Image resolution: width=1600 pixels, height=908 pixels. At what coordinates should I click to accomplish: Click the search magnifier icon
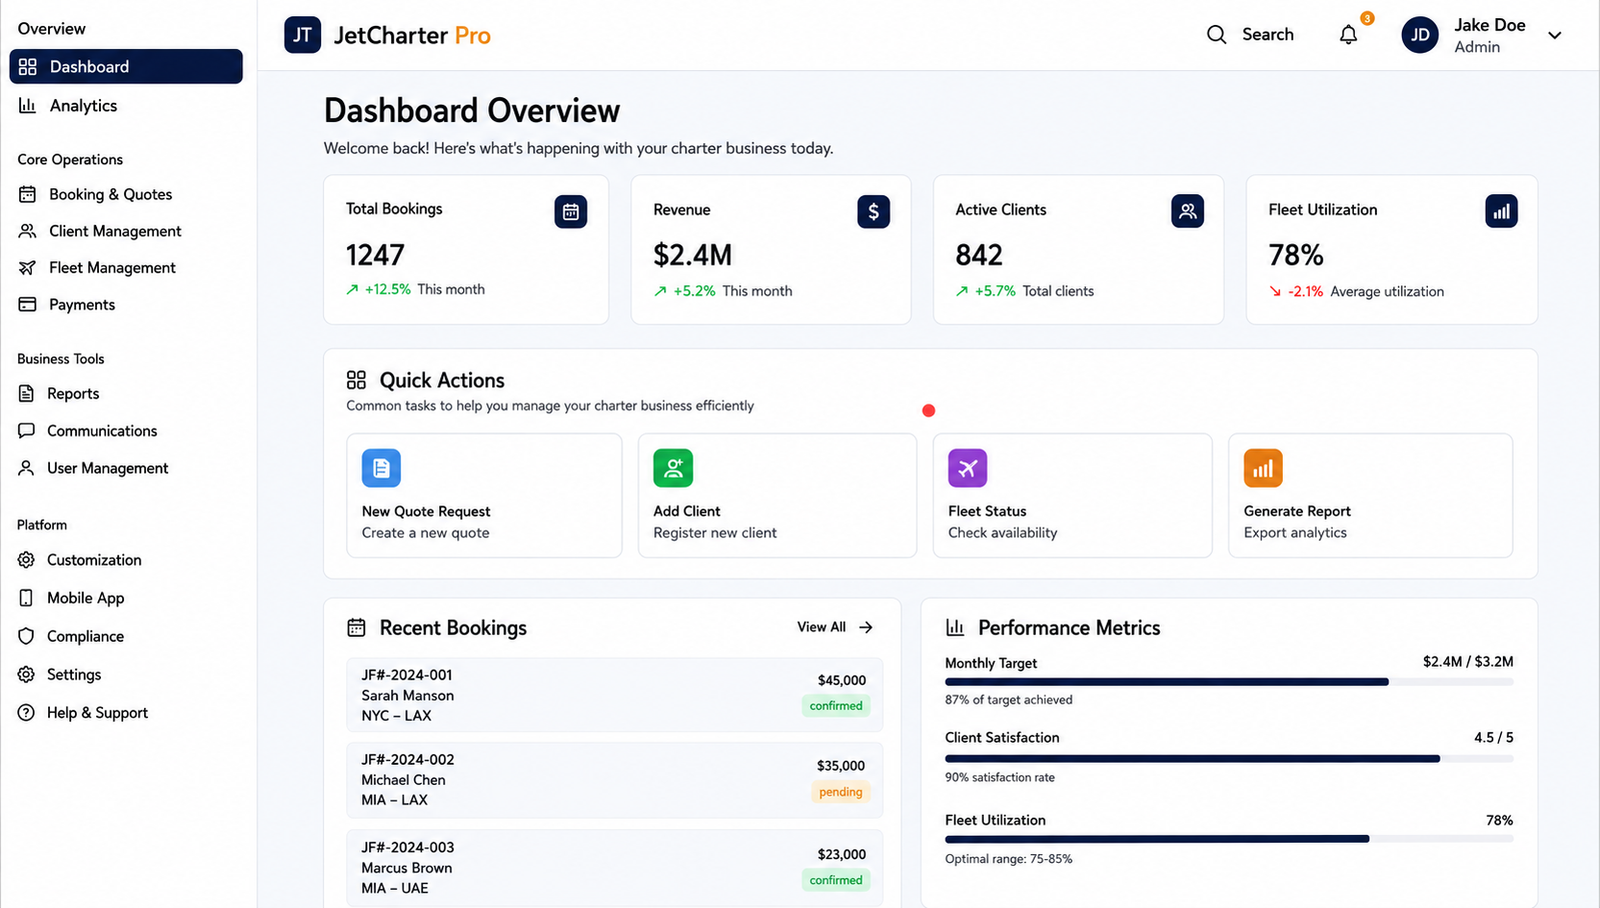tap(1216, 35)
